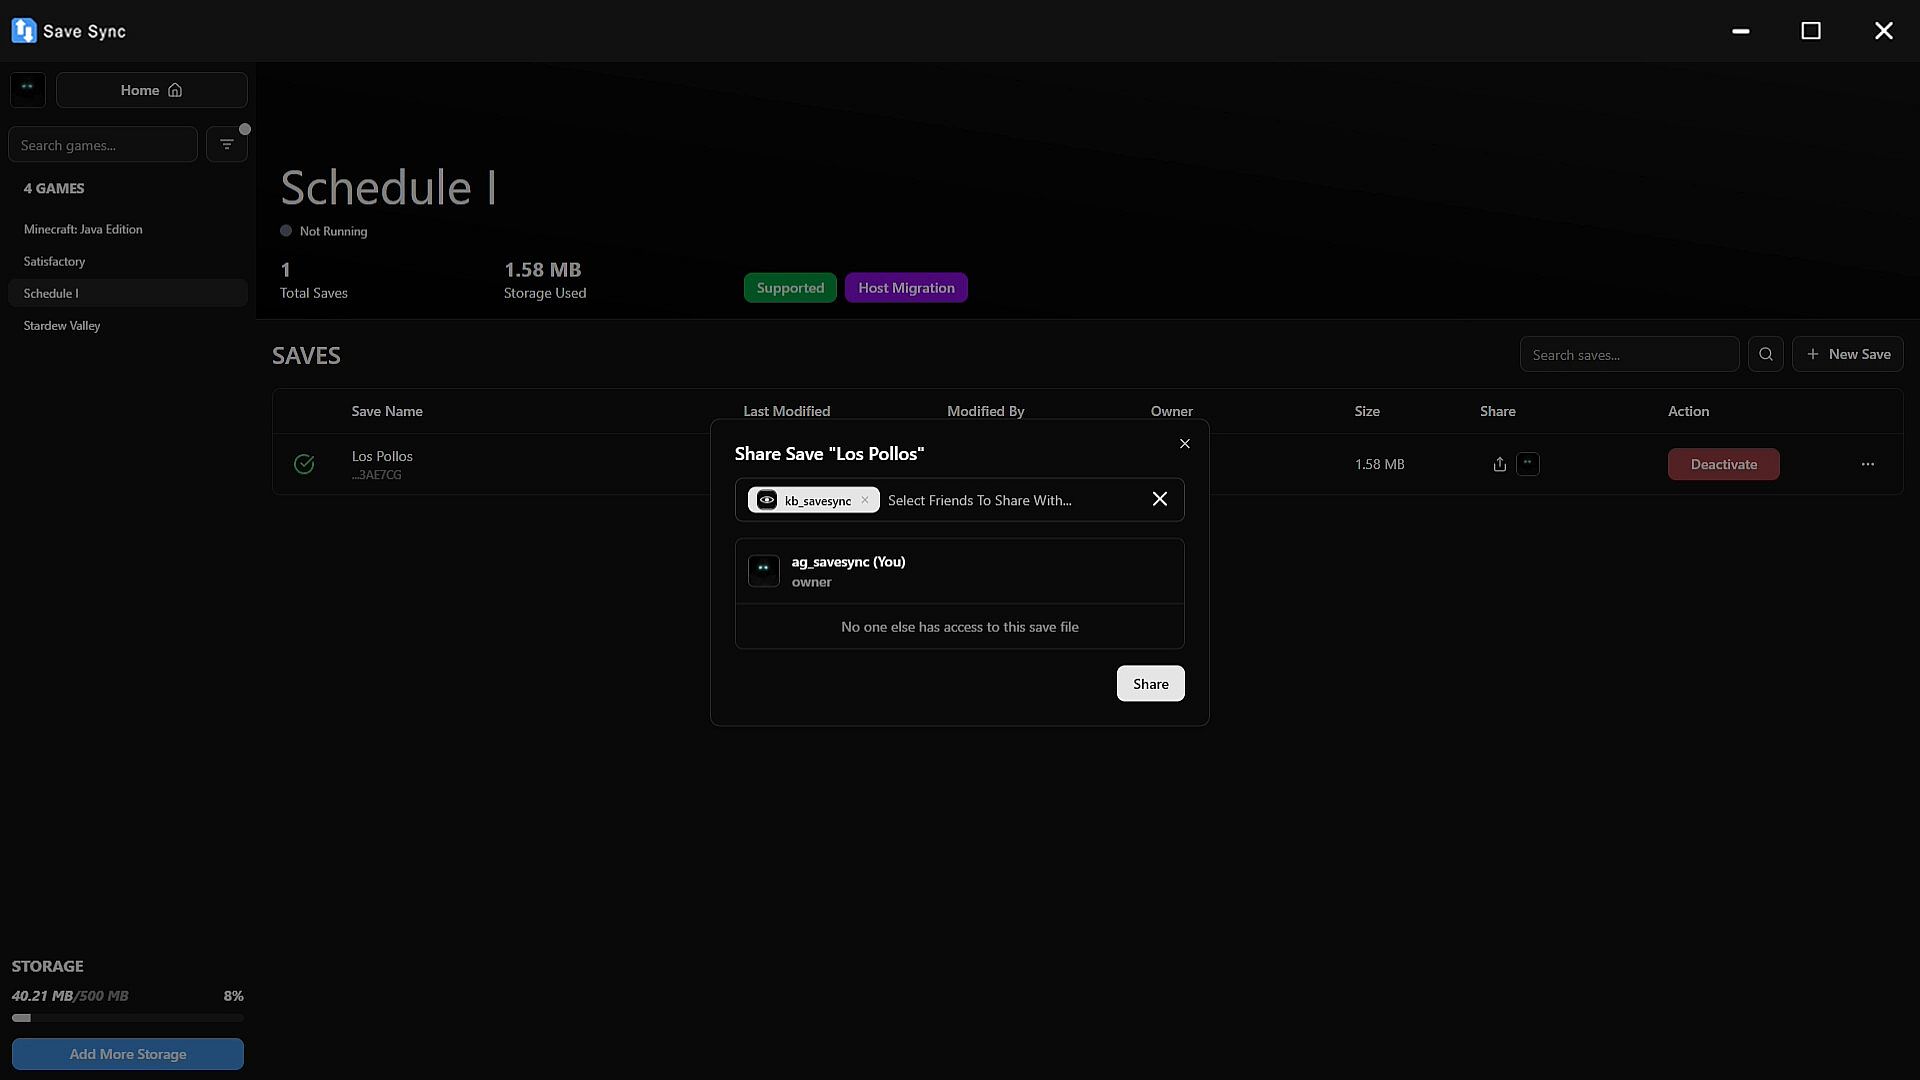Open Stardew Valley from the sidebar
1920x1080 pixels.
click(x=62, y=326)
